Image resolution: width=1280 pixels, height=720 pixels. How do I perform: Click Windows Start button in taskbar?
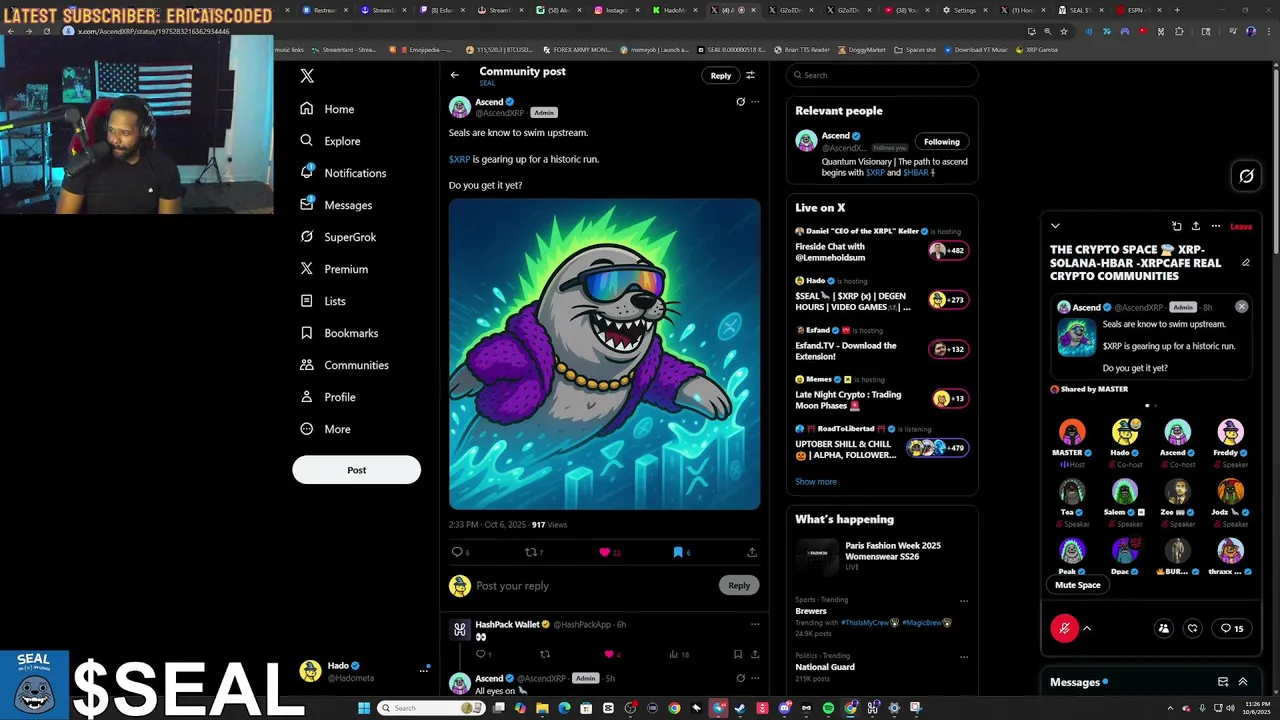(x=364, y=708)
